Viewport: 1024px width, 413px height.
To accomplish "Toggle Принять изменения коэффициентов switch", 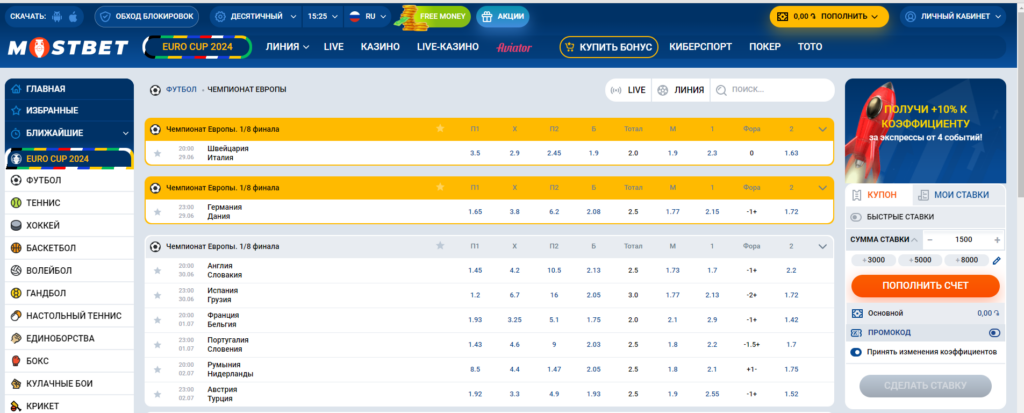I will pos(856,352).
